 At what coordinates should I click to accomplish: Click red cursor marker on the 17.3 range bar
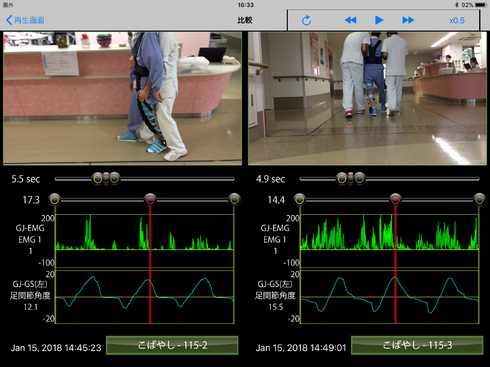(150, 200)
